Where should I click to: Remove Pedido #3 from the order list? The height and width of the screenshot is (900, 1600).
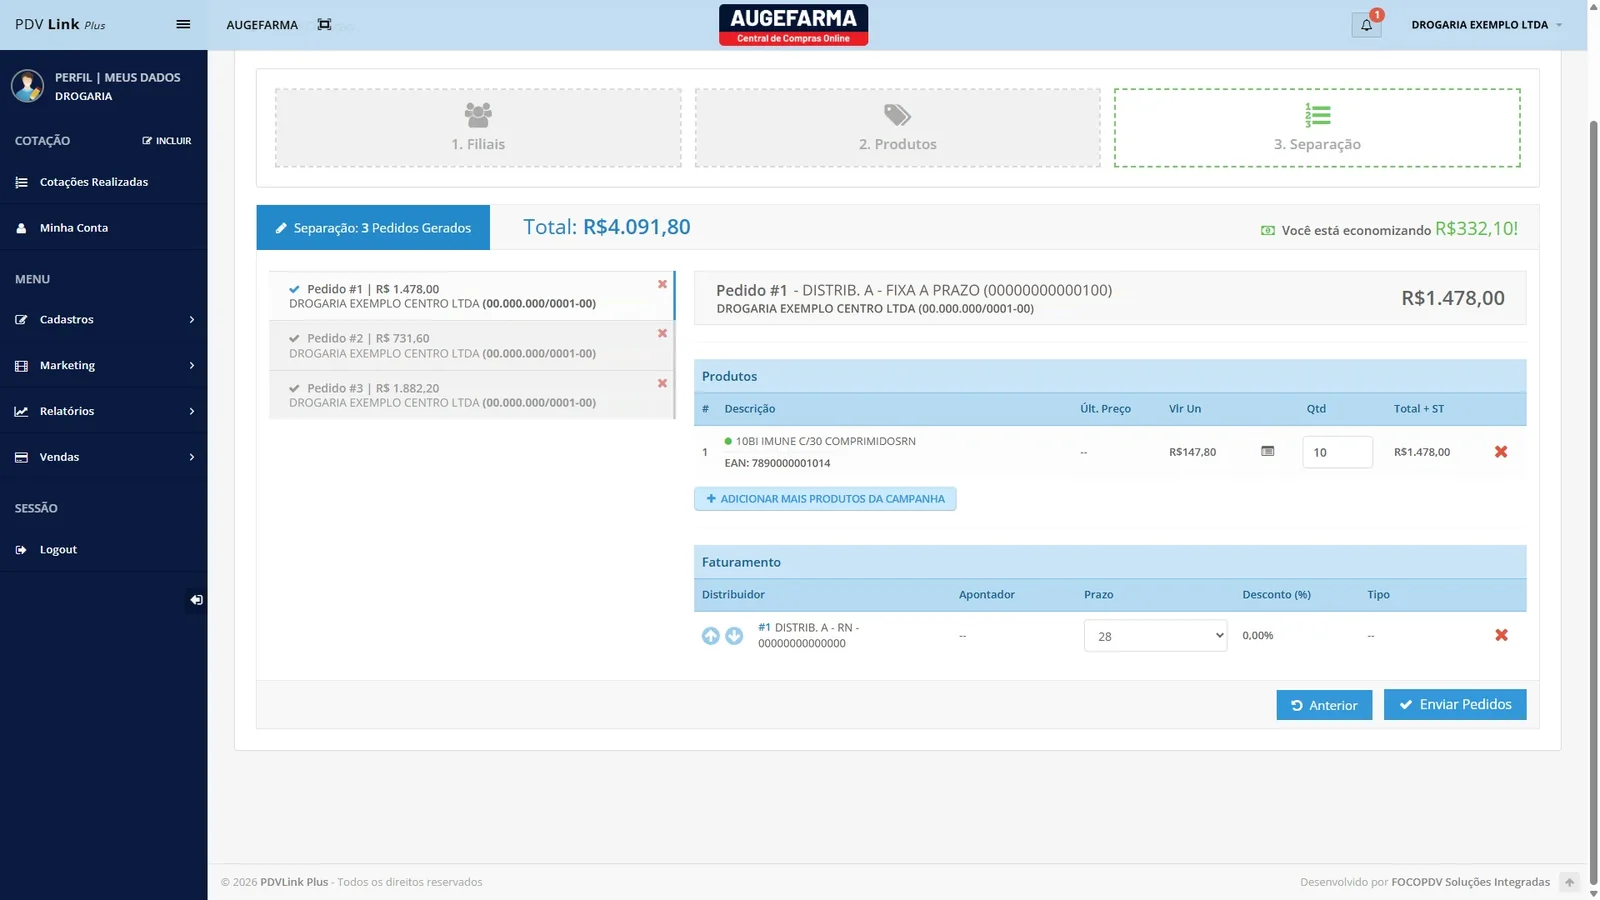(662, 384)
